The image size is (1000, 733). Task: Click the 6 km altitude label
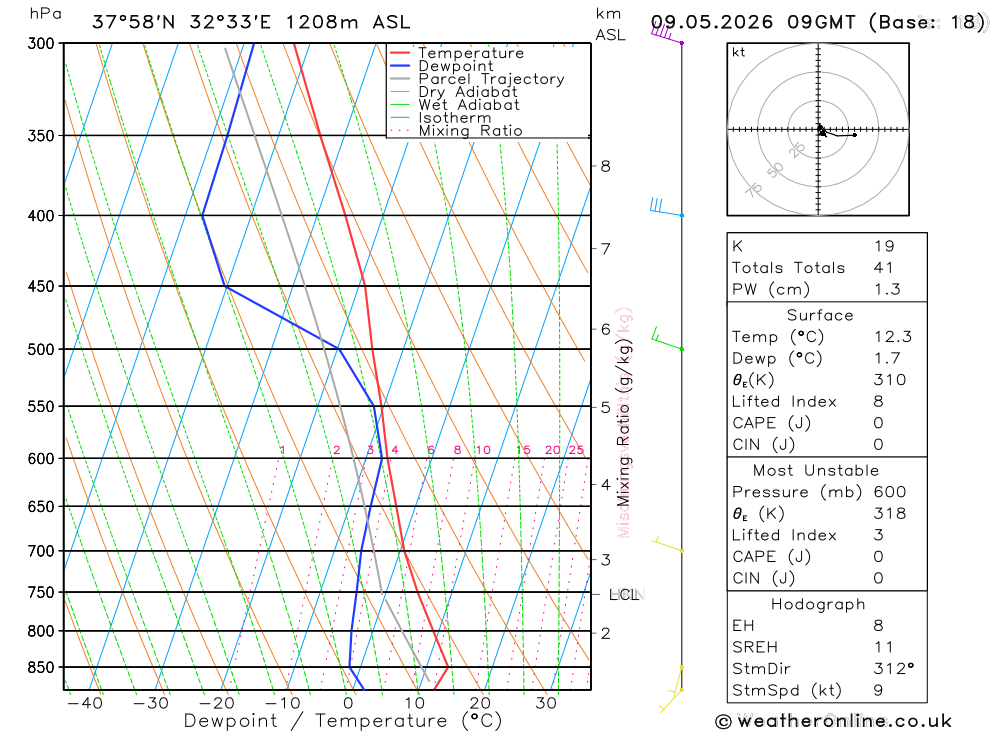pyautogui.click(x=605, y=329)
